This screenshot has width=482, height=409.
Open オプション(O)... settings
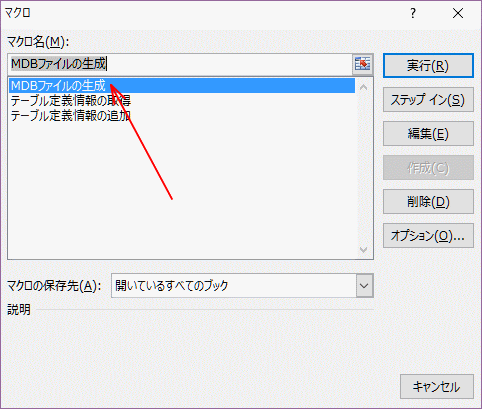pyautogui.click(x=428, y=236)
